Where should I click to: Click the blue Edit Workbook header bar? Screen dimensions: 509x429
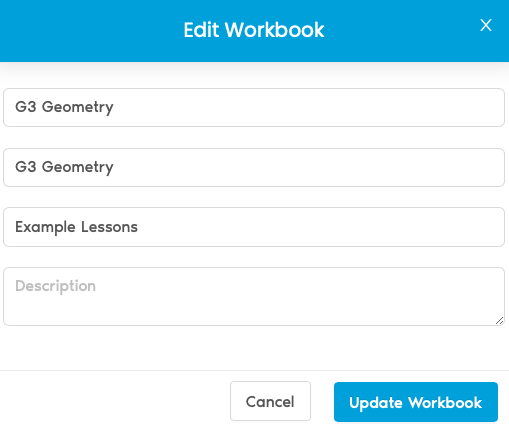(254, 31)
